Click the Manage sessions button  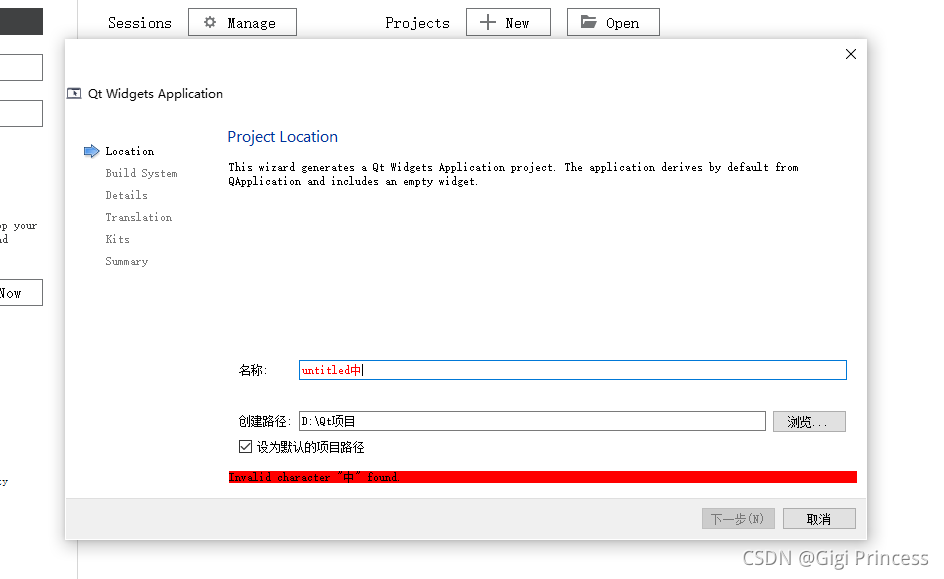click(x=242, y=22)
